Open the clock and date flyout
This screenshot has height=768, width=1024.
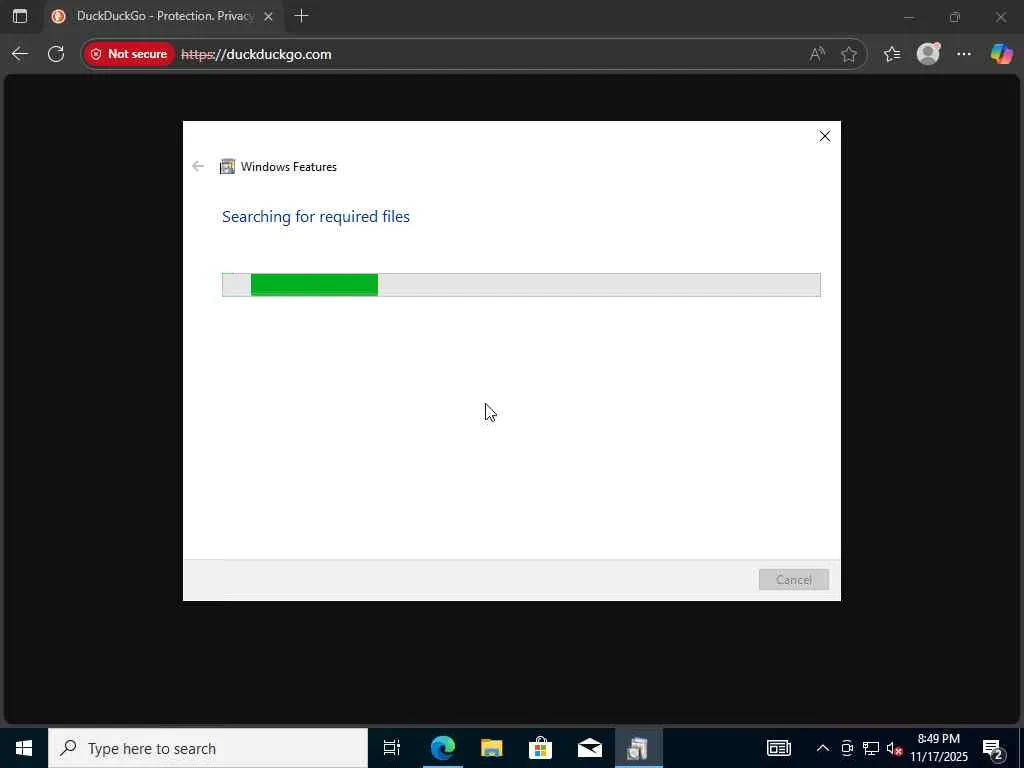click(939, 748)
